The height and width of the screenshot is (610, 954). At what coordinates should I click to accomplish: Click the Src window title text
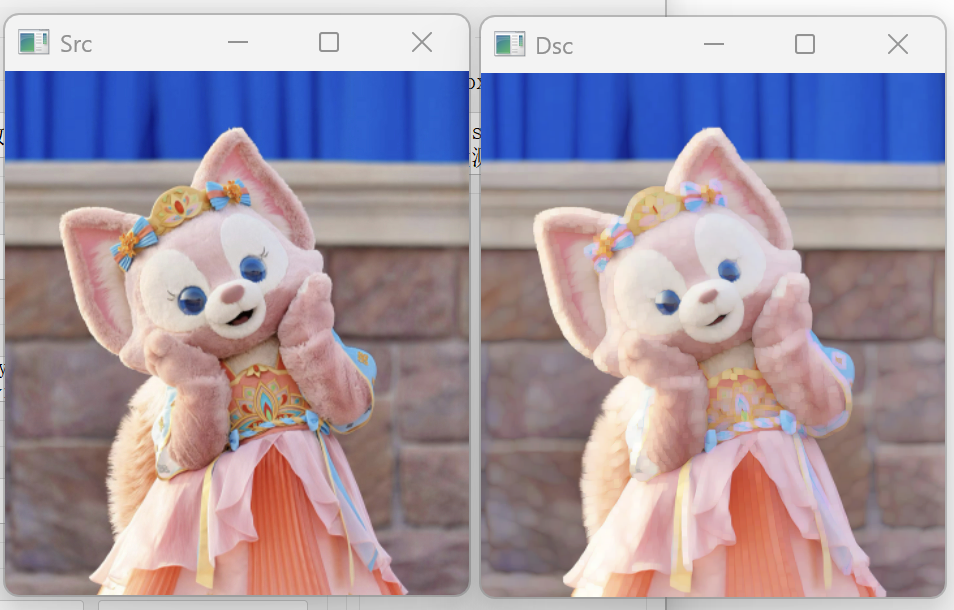76,44
